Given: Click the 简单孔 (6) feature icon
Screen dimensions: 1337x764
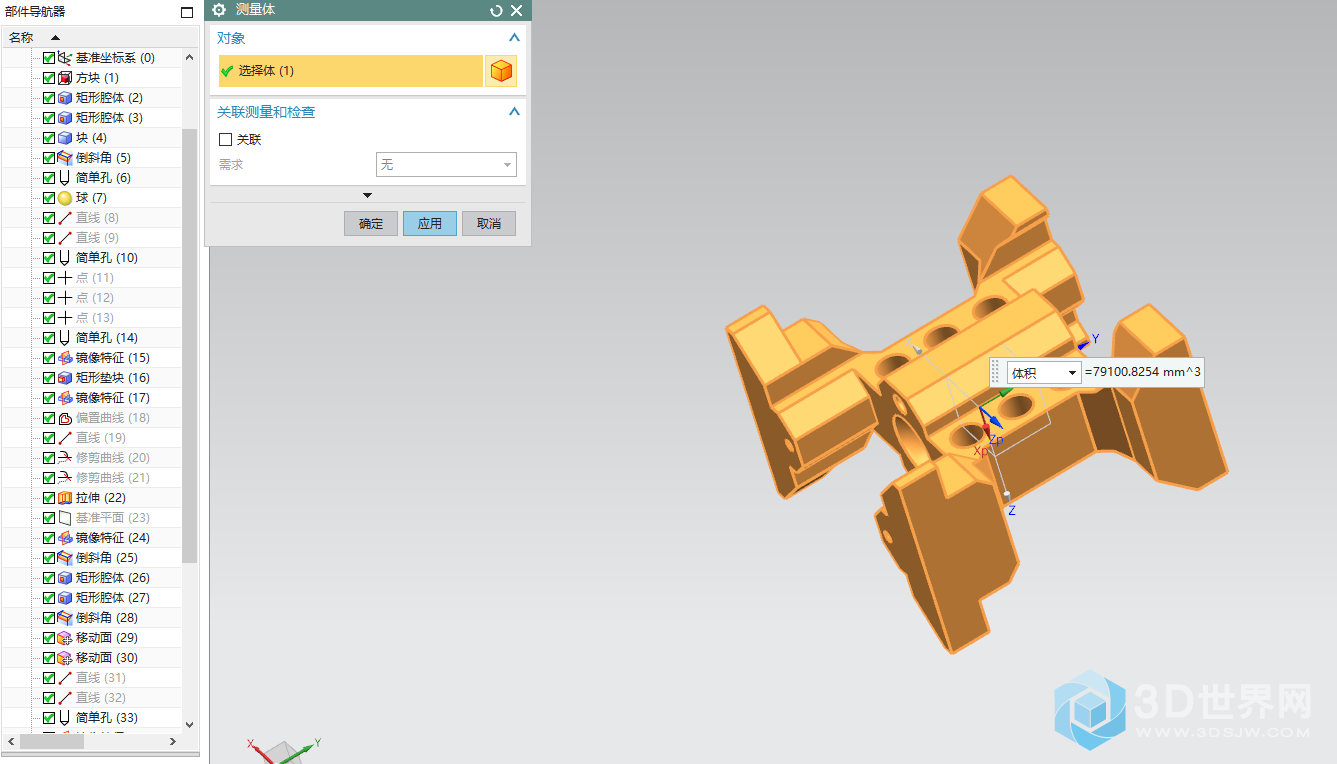Looking at the screenshot, I should click(x=65, y=178).
